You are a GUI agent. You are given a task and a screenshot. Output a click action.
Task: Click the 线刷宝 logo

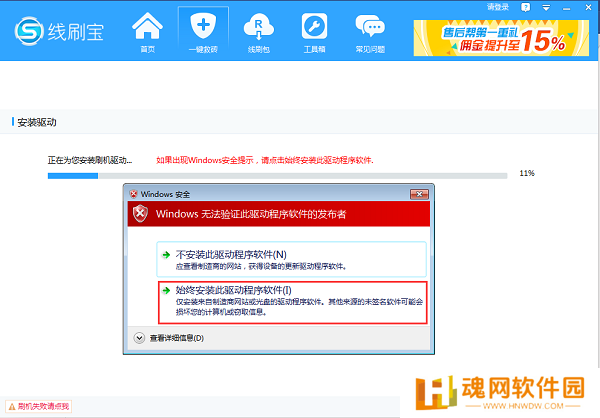(59, 31)
